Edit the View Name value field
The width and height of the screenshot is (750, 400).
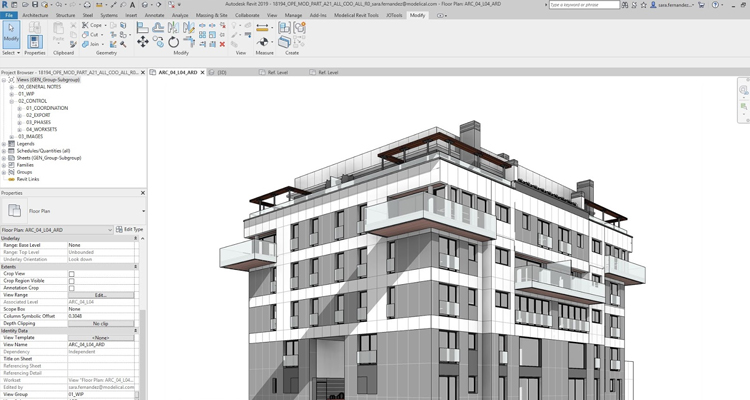[x=101, y=344]
